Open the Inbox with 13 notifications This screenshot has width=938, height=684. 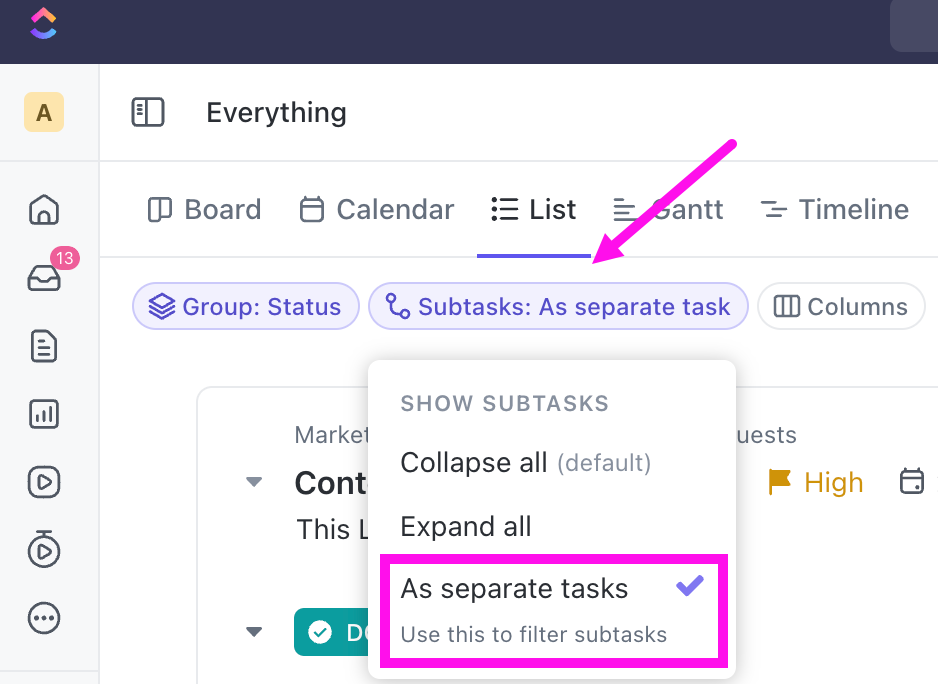pyautogui.click(x=44, y=279)
